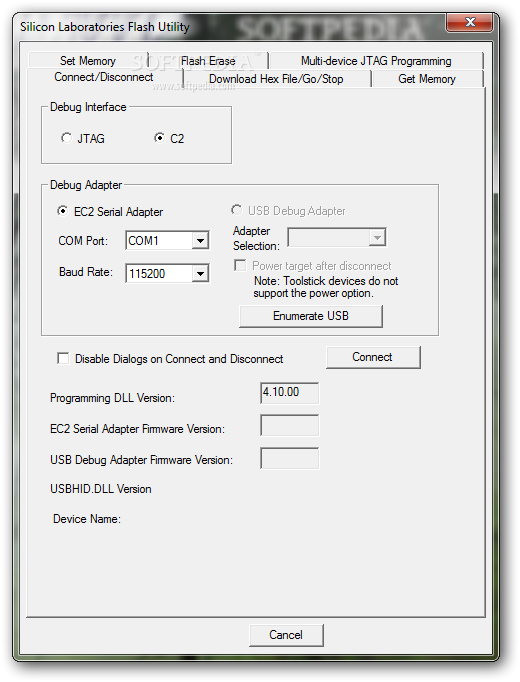Expand the Baud Rate dropdown

[x=200, y=274]
